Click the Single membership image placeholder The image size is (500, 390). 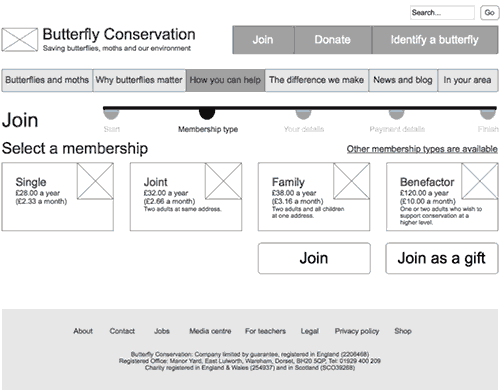coord(95,181)
